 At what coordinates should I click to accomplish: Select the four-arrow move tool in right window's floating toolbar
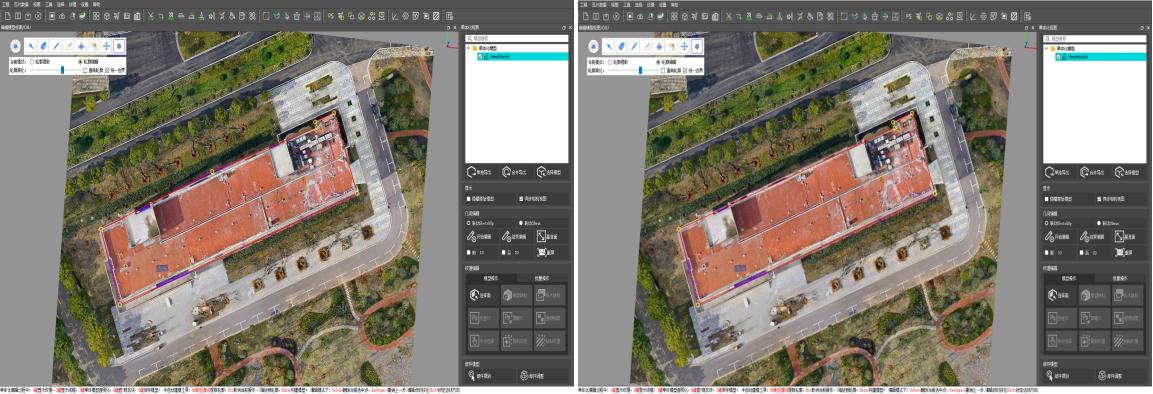684,46
